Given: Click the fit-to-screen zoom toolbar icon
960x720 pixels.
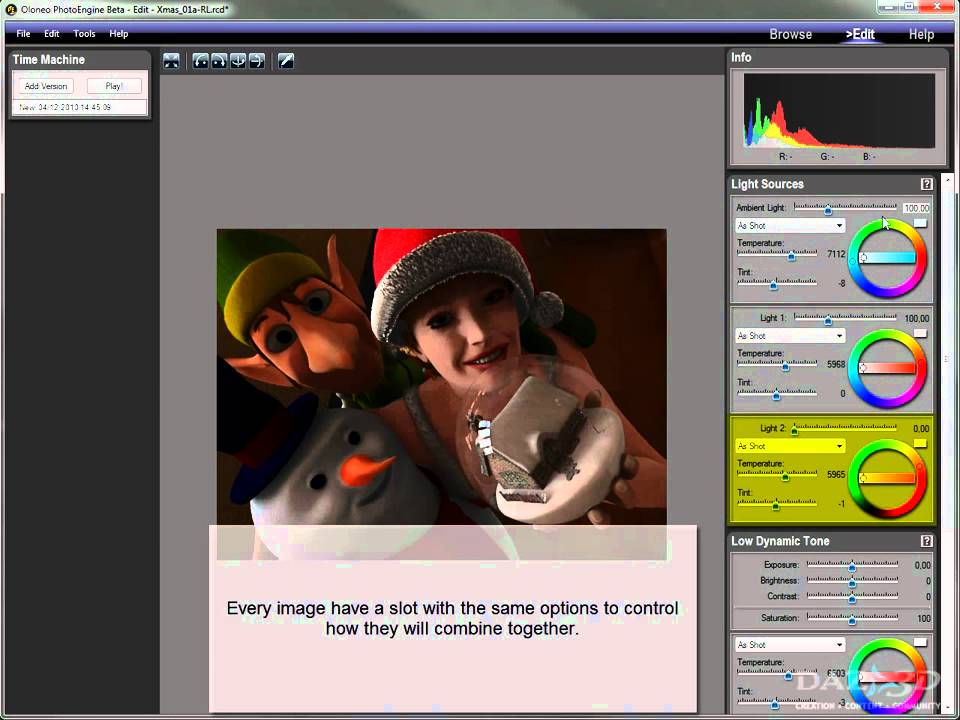Looking at the screenshot, I should click(171, 61).
